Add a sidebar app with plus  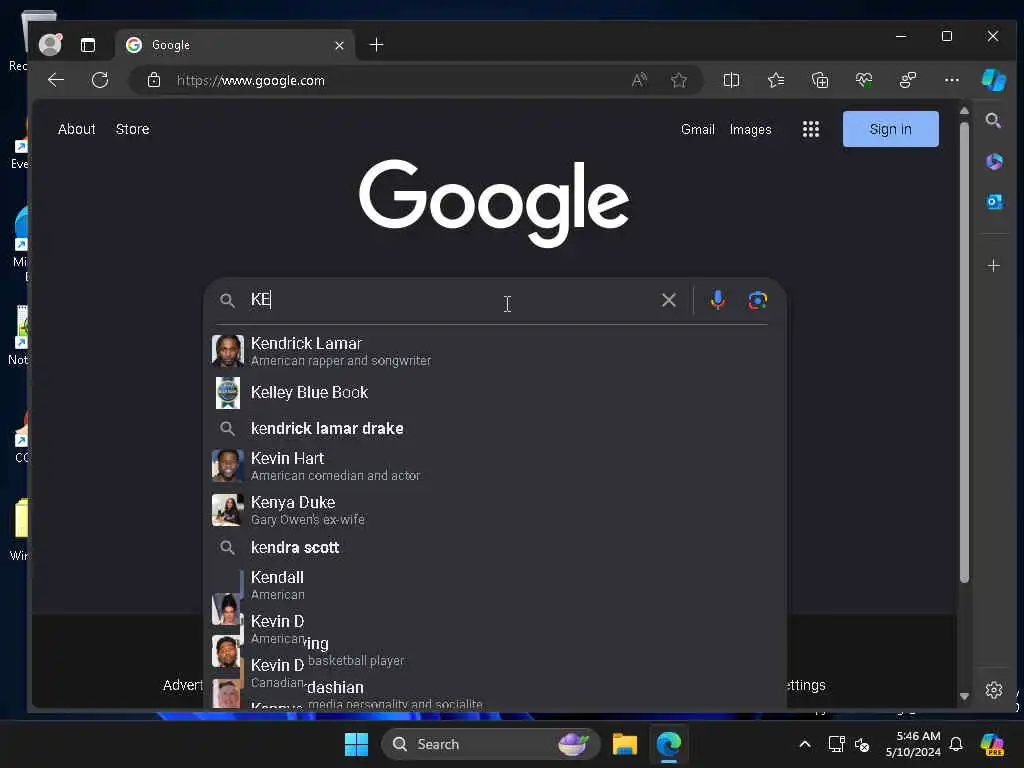(x=993, y=266)
